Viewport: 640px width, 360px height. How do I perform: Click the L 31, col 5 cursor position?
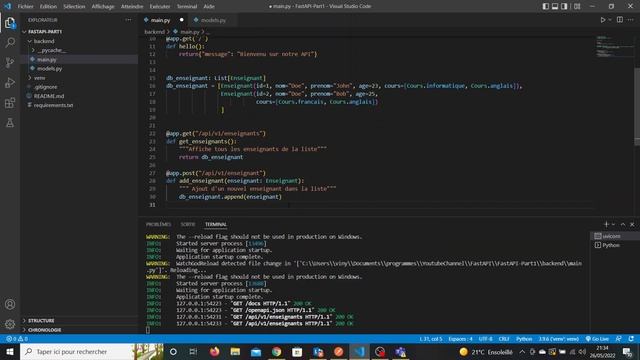coord(431,339)
